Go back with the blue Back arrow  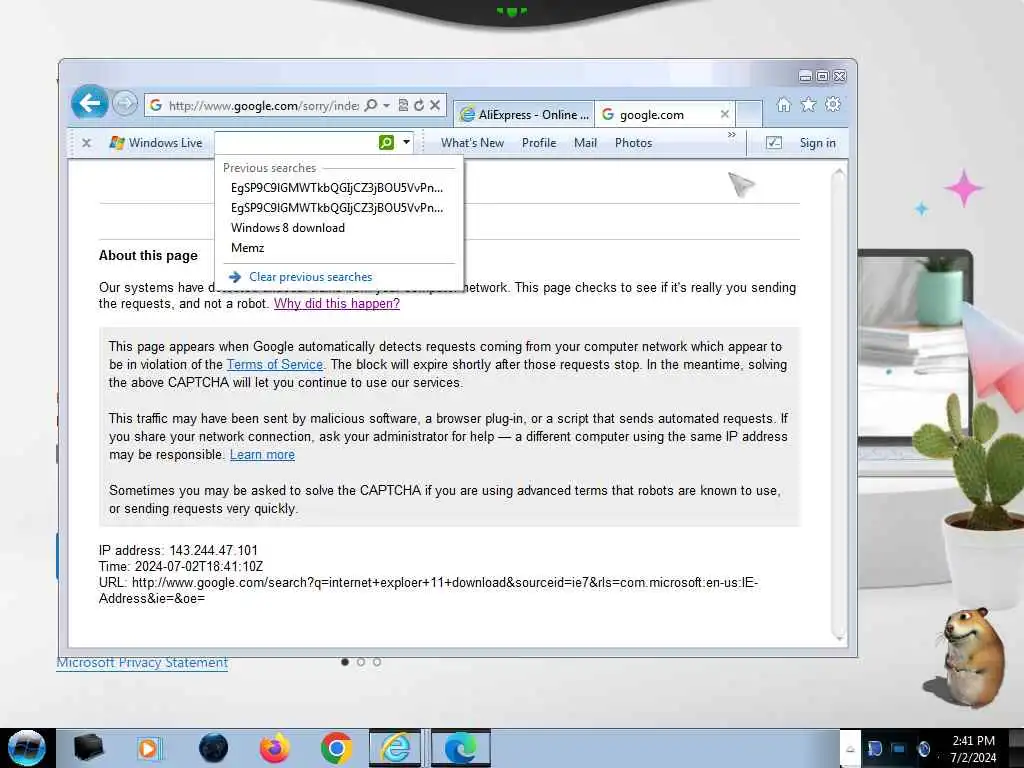click(x=89, y=103)
